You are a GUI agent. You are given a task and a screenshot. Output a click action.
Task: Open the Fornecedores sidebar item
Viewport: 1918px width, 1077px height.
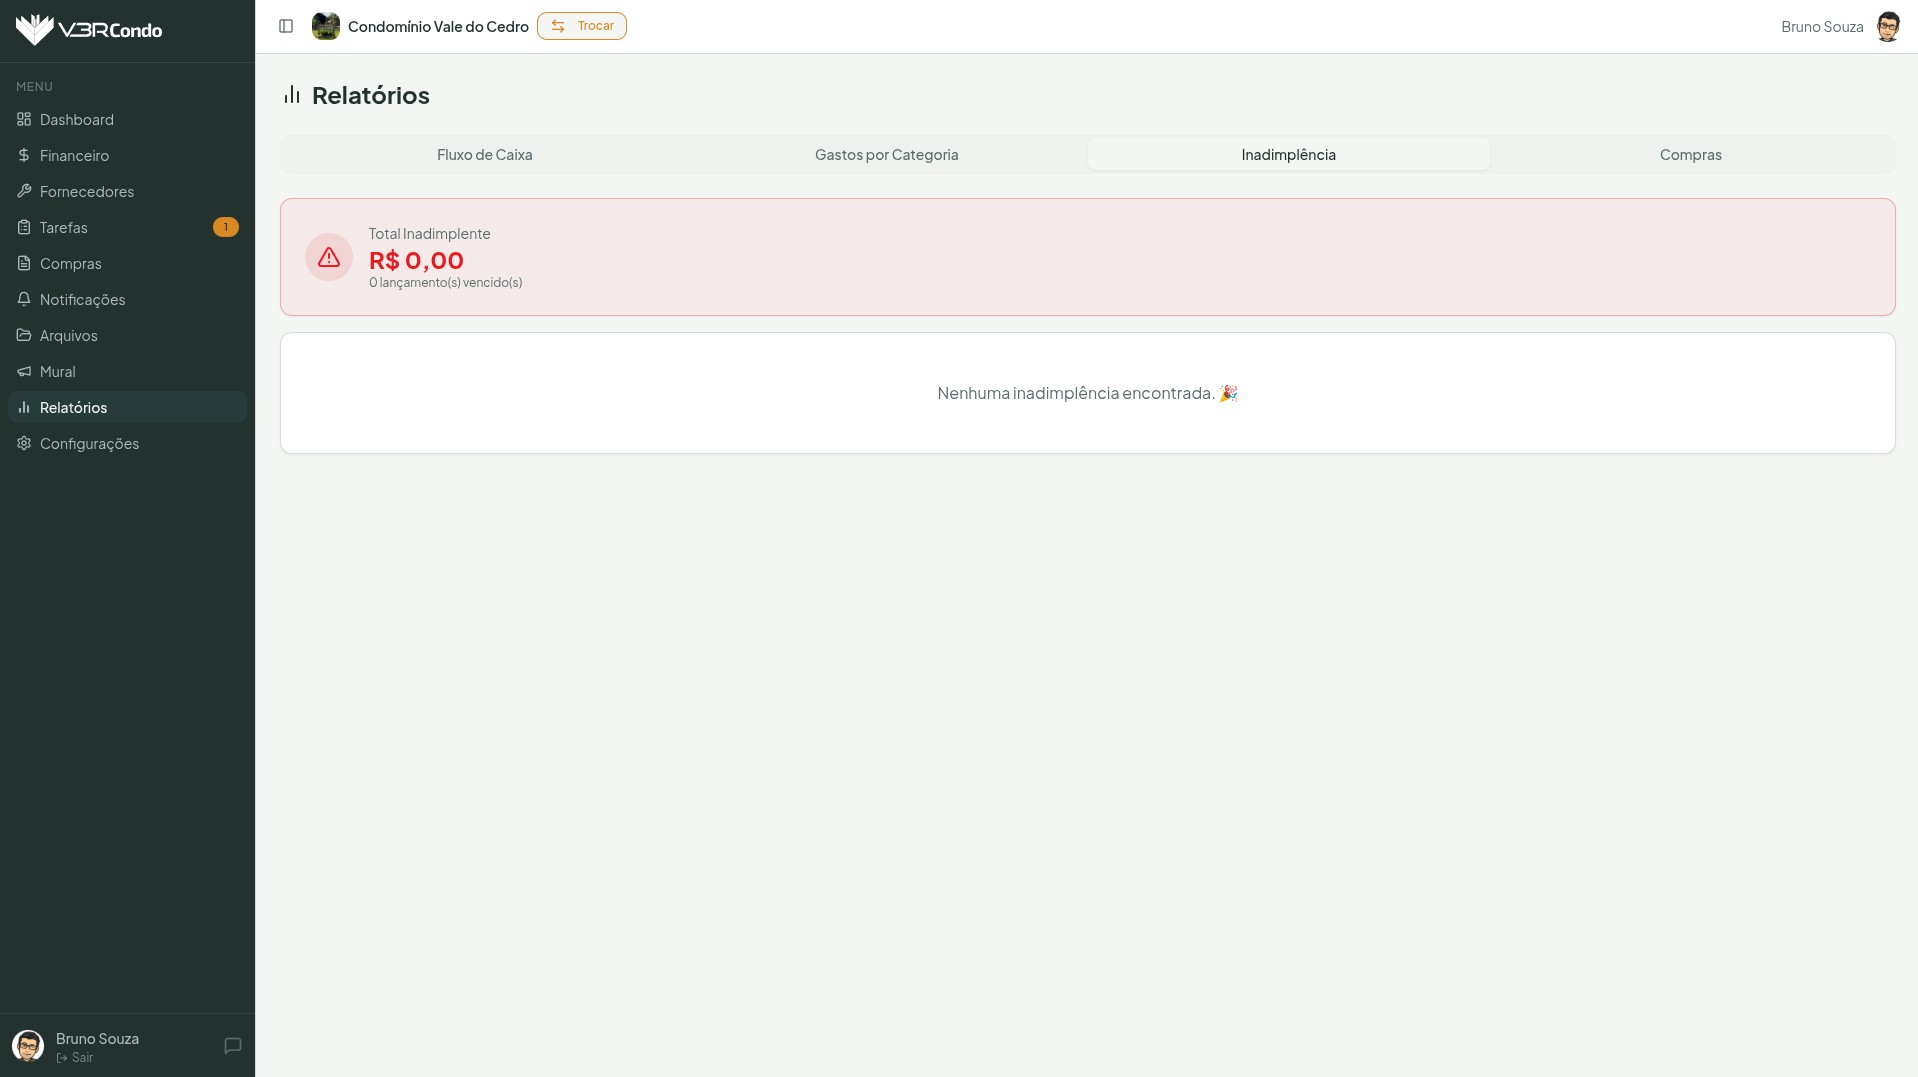click(x=87, y=192)
